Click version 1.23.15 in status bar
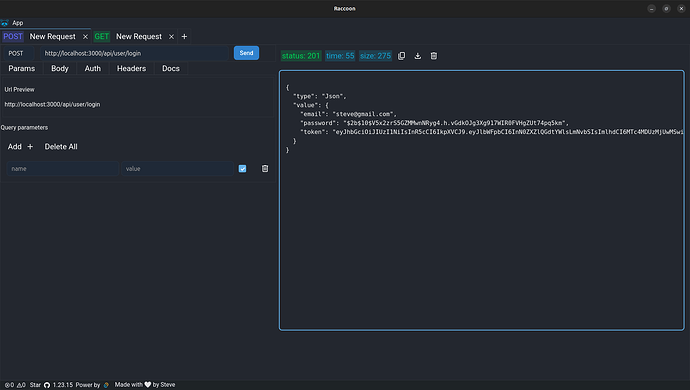The image size is (690, 390). click(63, 385)
